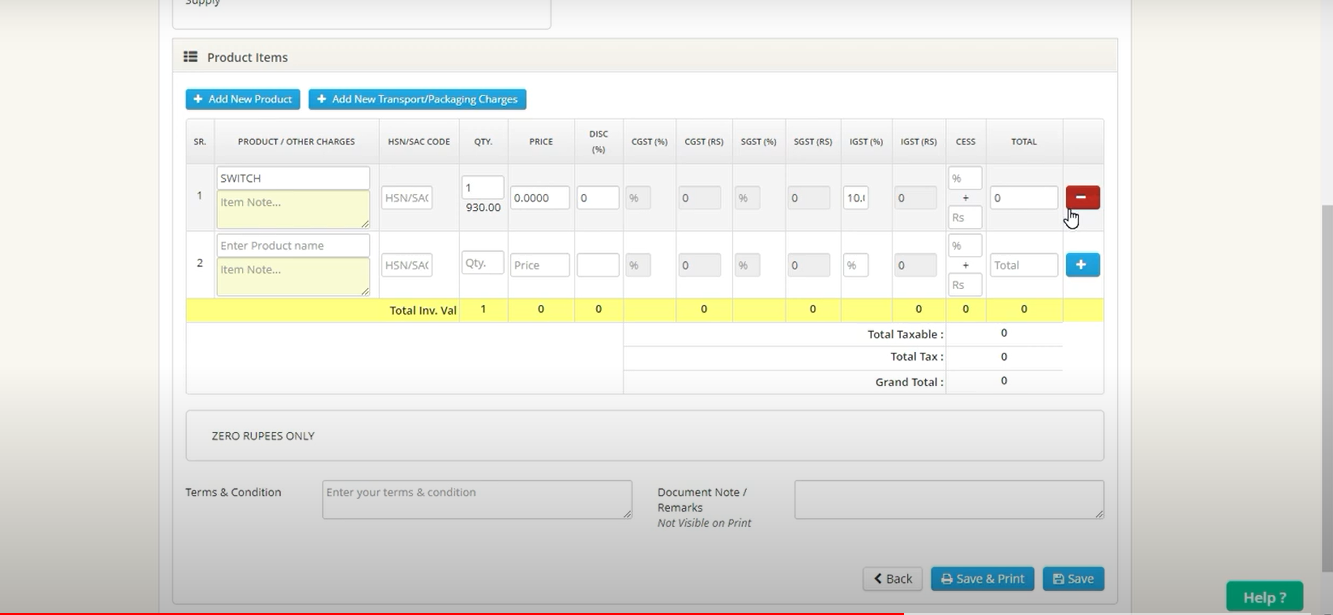Go back using the Back button
1333x615 pixels.
point(892,578)
